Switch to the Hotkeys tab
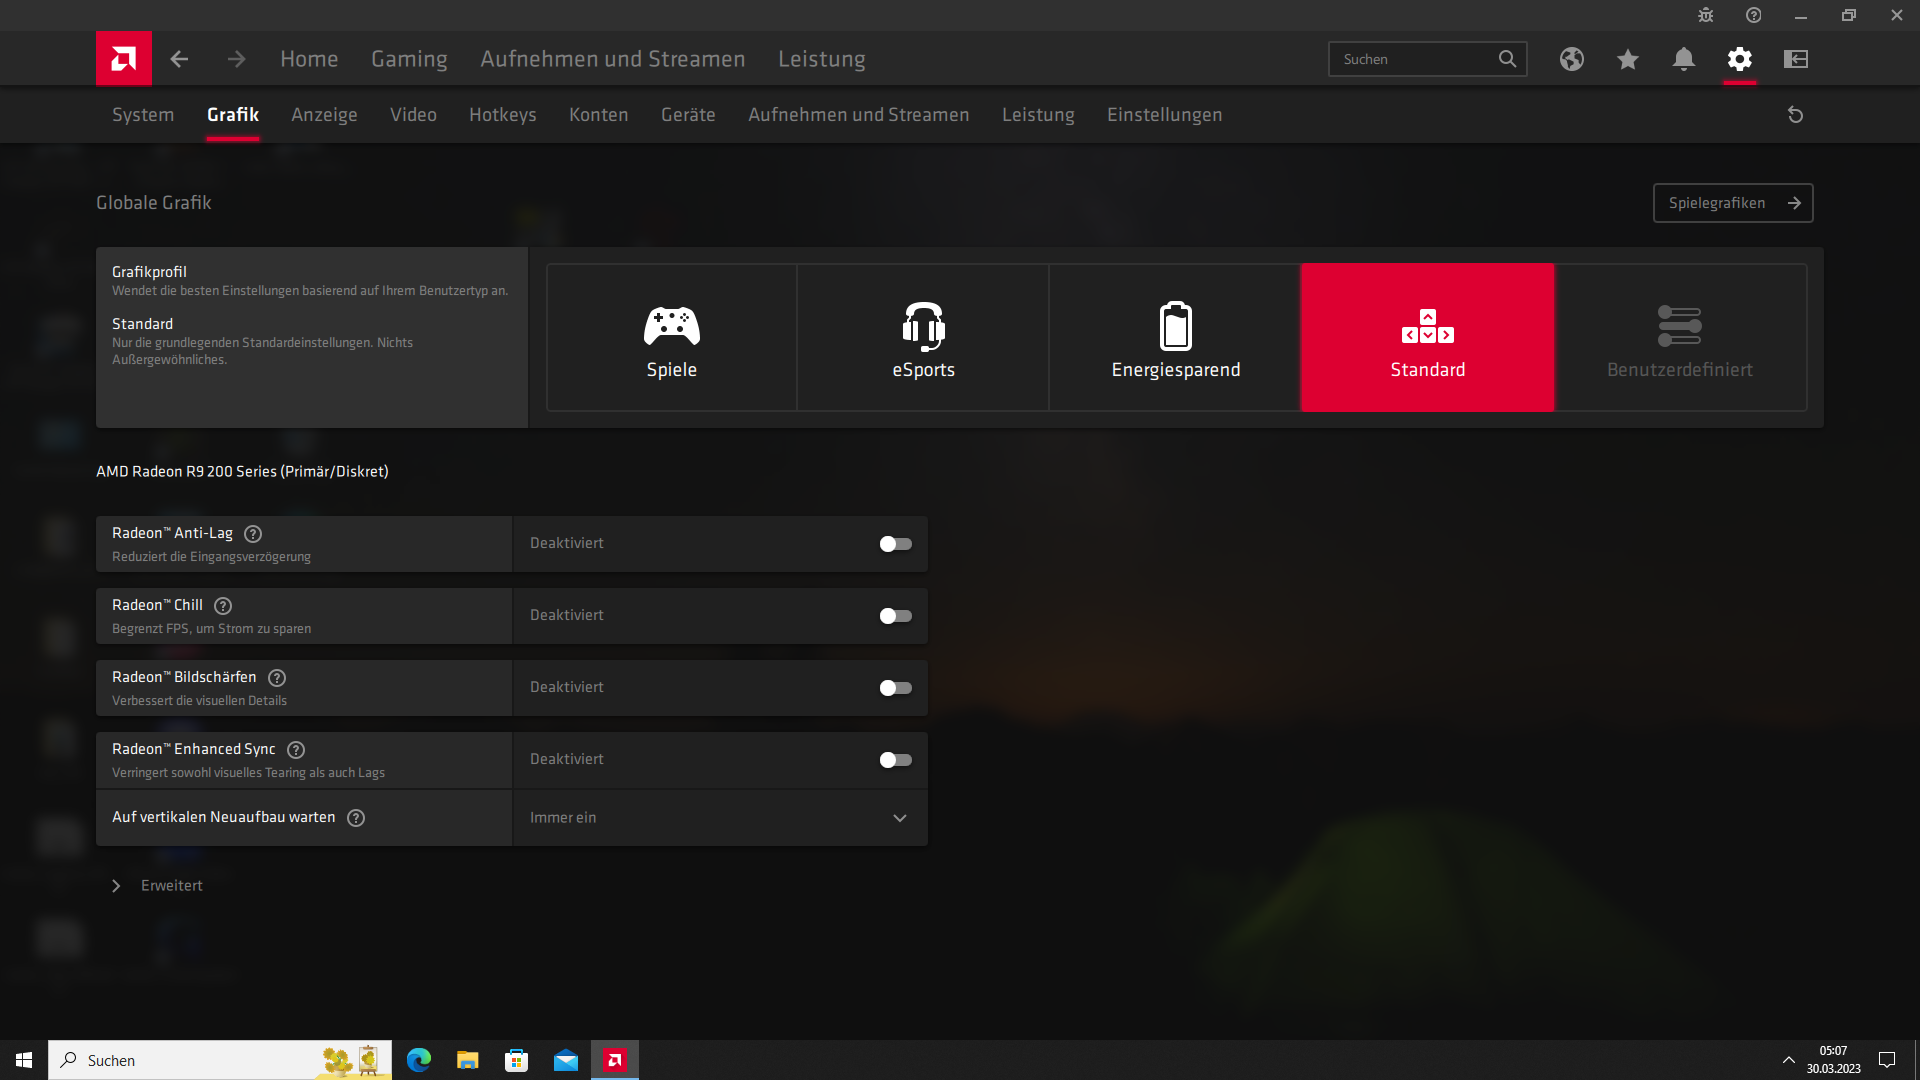The width and height of the screenshot is (1920, 1080). (503, 115)
